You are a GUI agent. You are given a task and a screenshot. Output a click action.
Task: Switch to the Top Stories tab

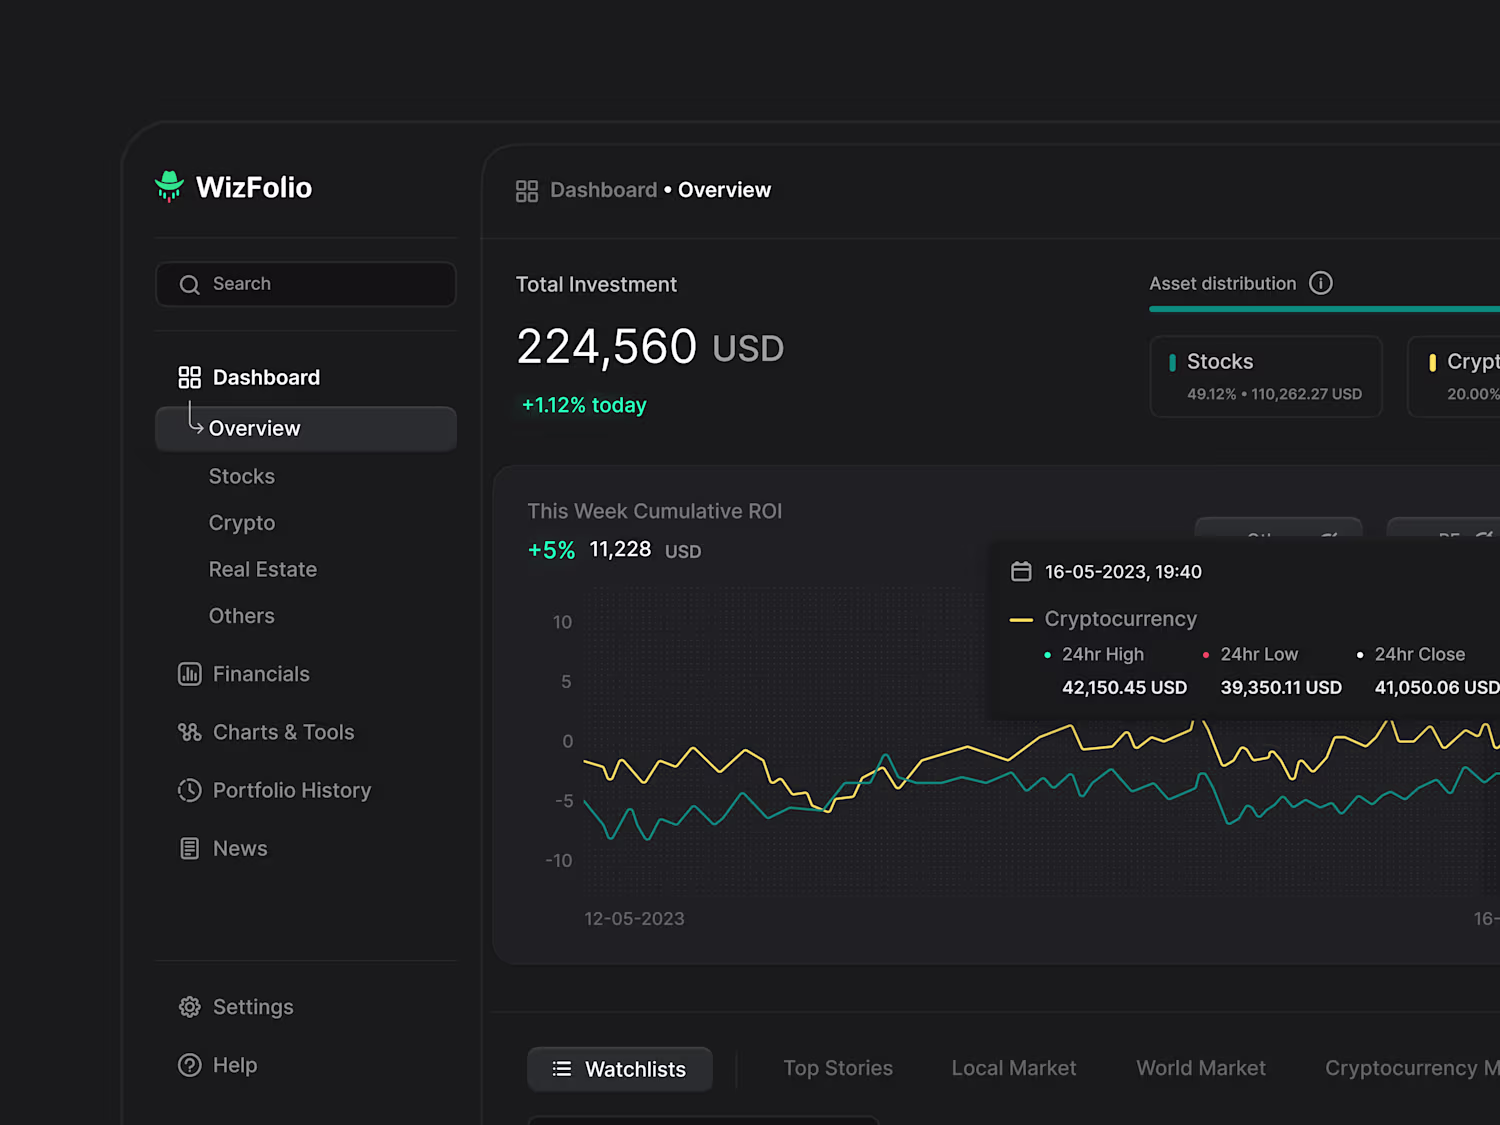pos(838,1068)
